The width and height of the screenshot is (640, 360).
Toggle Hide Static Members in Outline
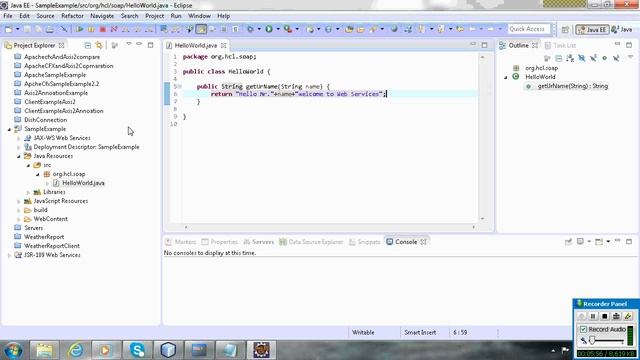pos(593,58)
